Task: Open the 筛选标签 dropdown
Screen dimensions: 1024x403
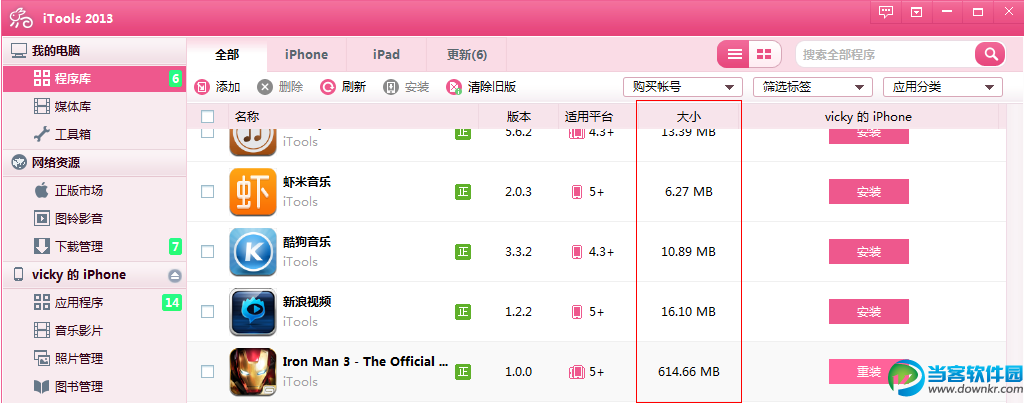Action: [x=813, y=87]
